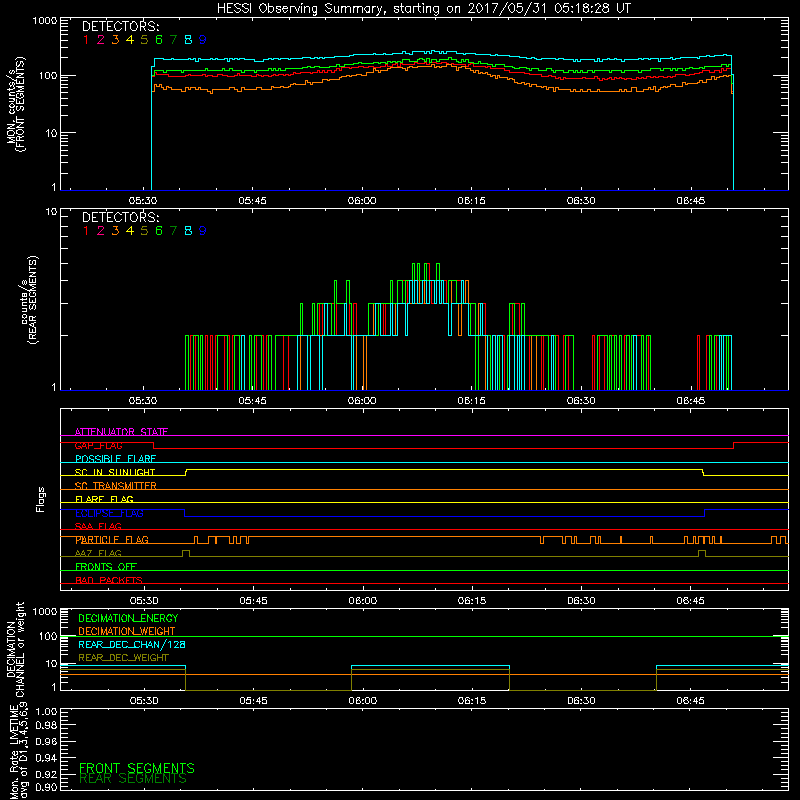Click the ECLIPSE_FLAG label
This screenshot has width=800, height=800.
pos(109,513)
